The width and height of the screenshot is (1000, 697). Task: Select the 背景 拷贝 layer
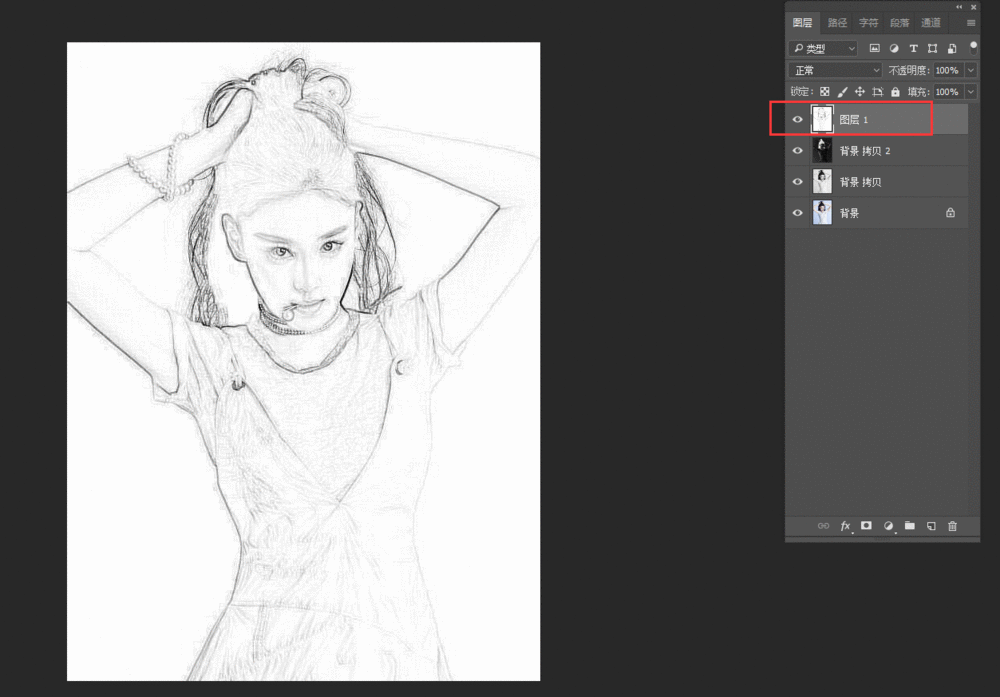(x=880, y=182)
